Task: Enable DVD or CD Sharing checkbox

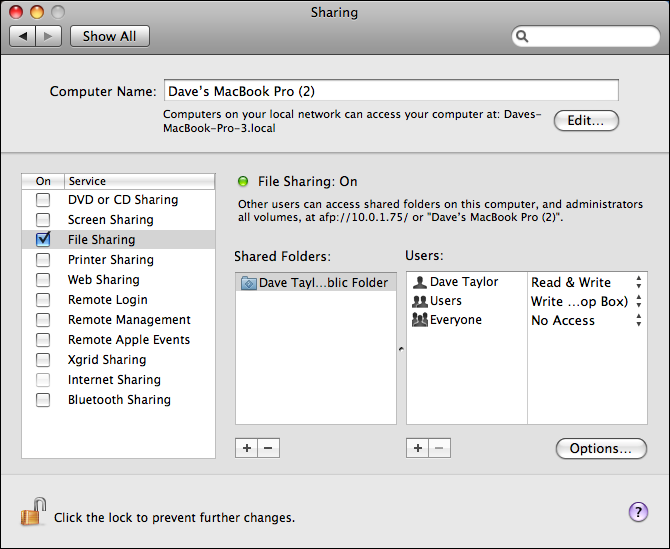Action: point(43,200)
